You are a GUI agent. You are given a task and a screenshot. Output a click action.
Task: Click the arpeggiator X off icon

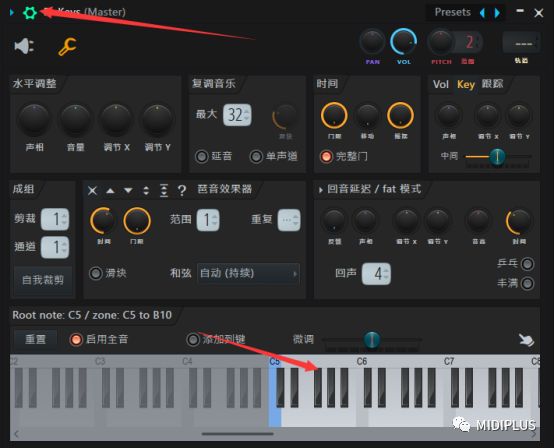pos(92,191)
